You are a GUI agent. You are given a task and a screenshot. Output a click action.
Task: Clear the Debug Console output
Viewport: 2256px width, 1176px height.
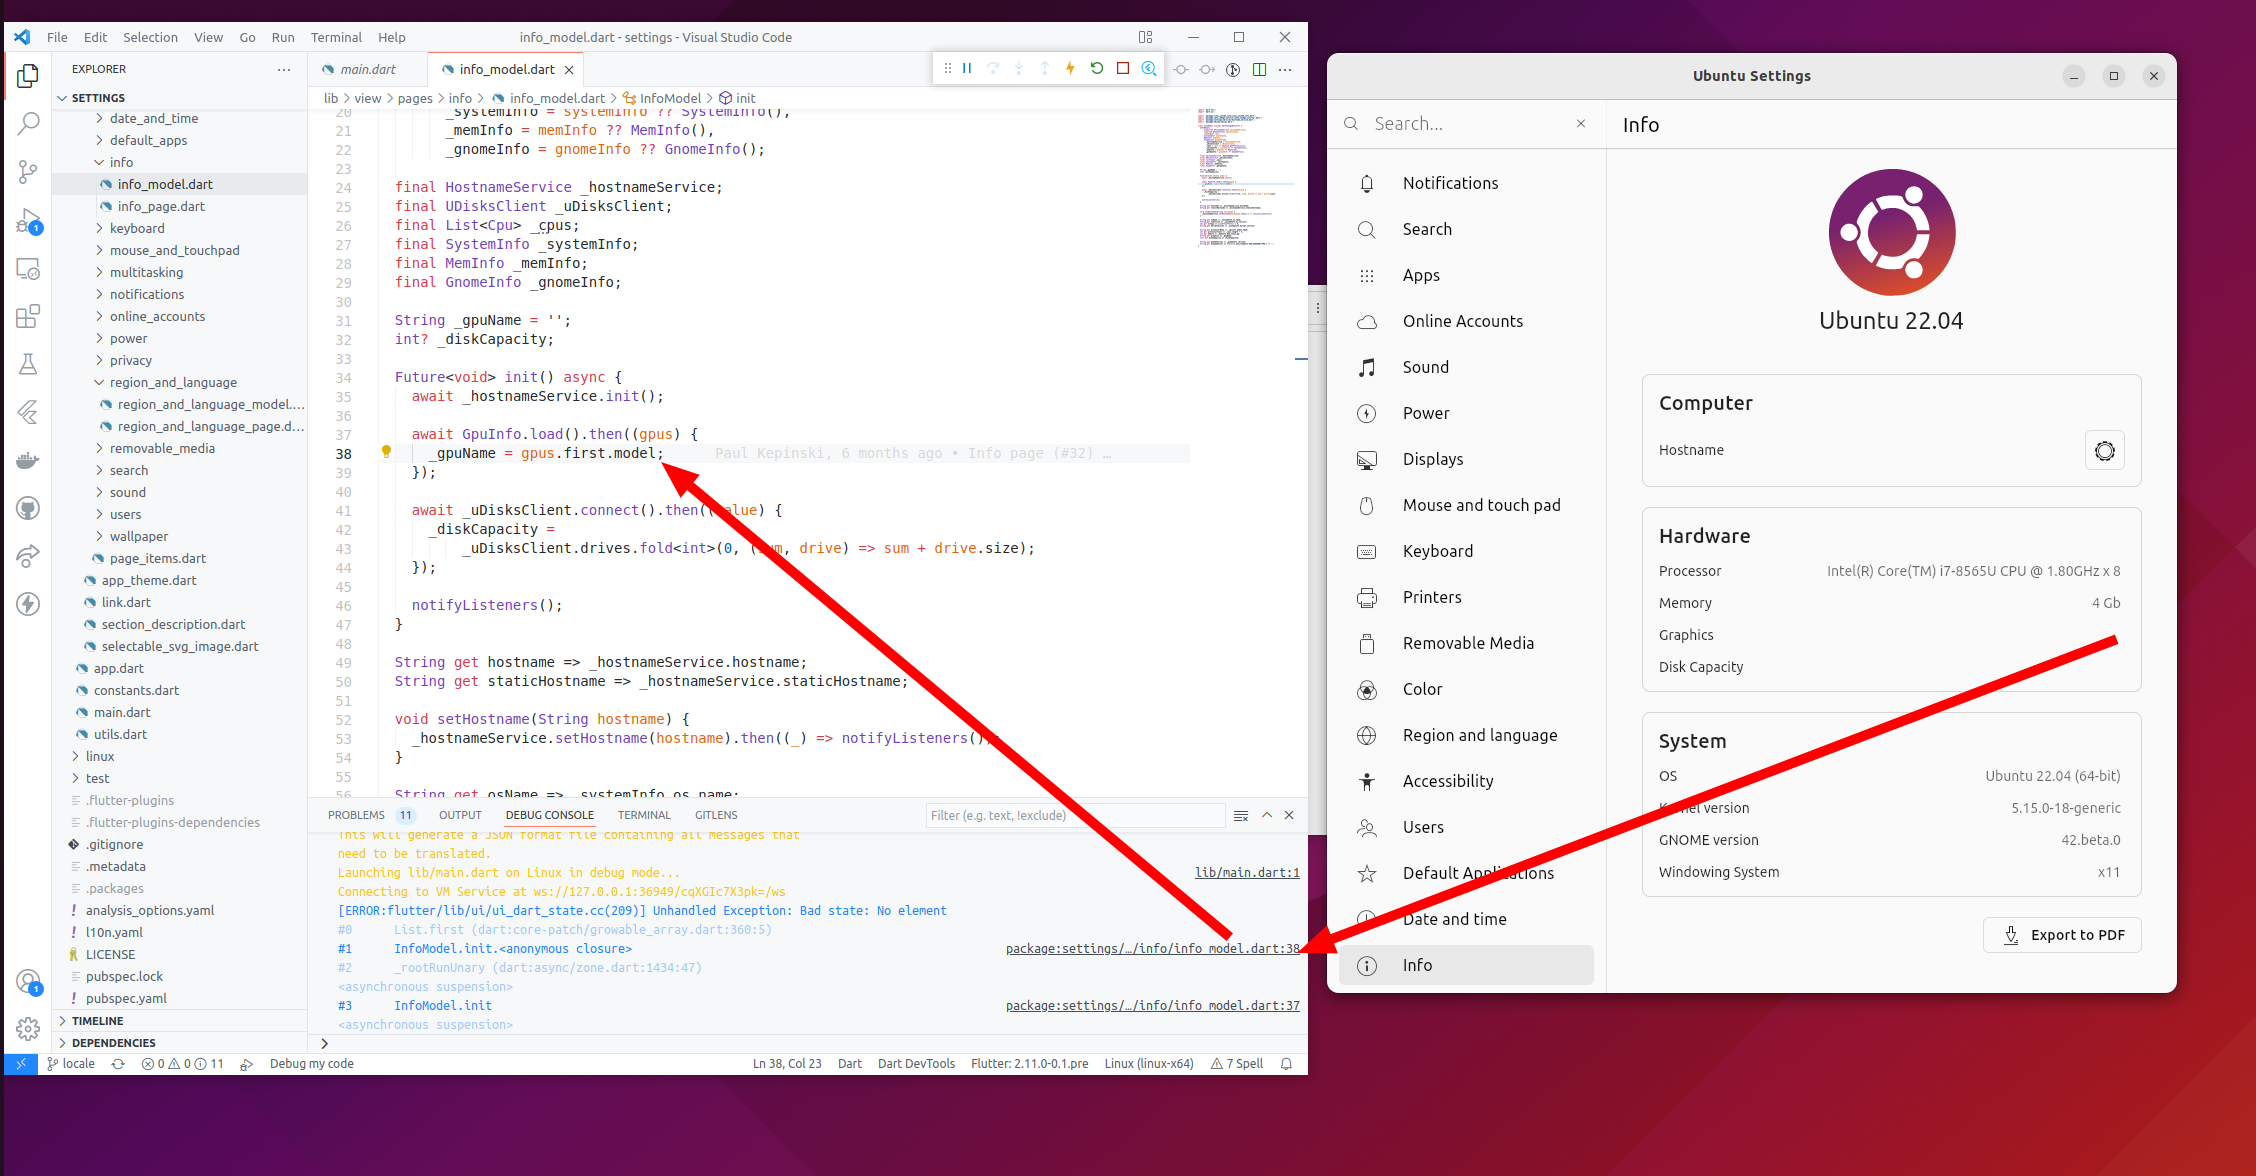coord(1241,815)
